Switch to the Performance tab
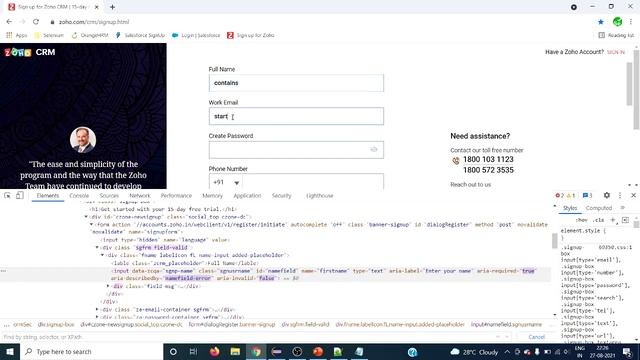The width and height of the screenshot is (640, 360). tap(176, 196)
